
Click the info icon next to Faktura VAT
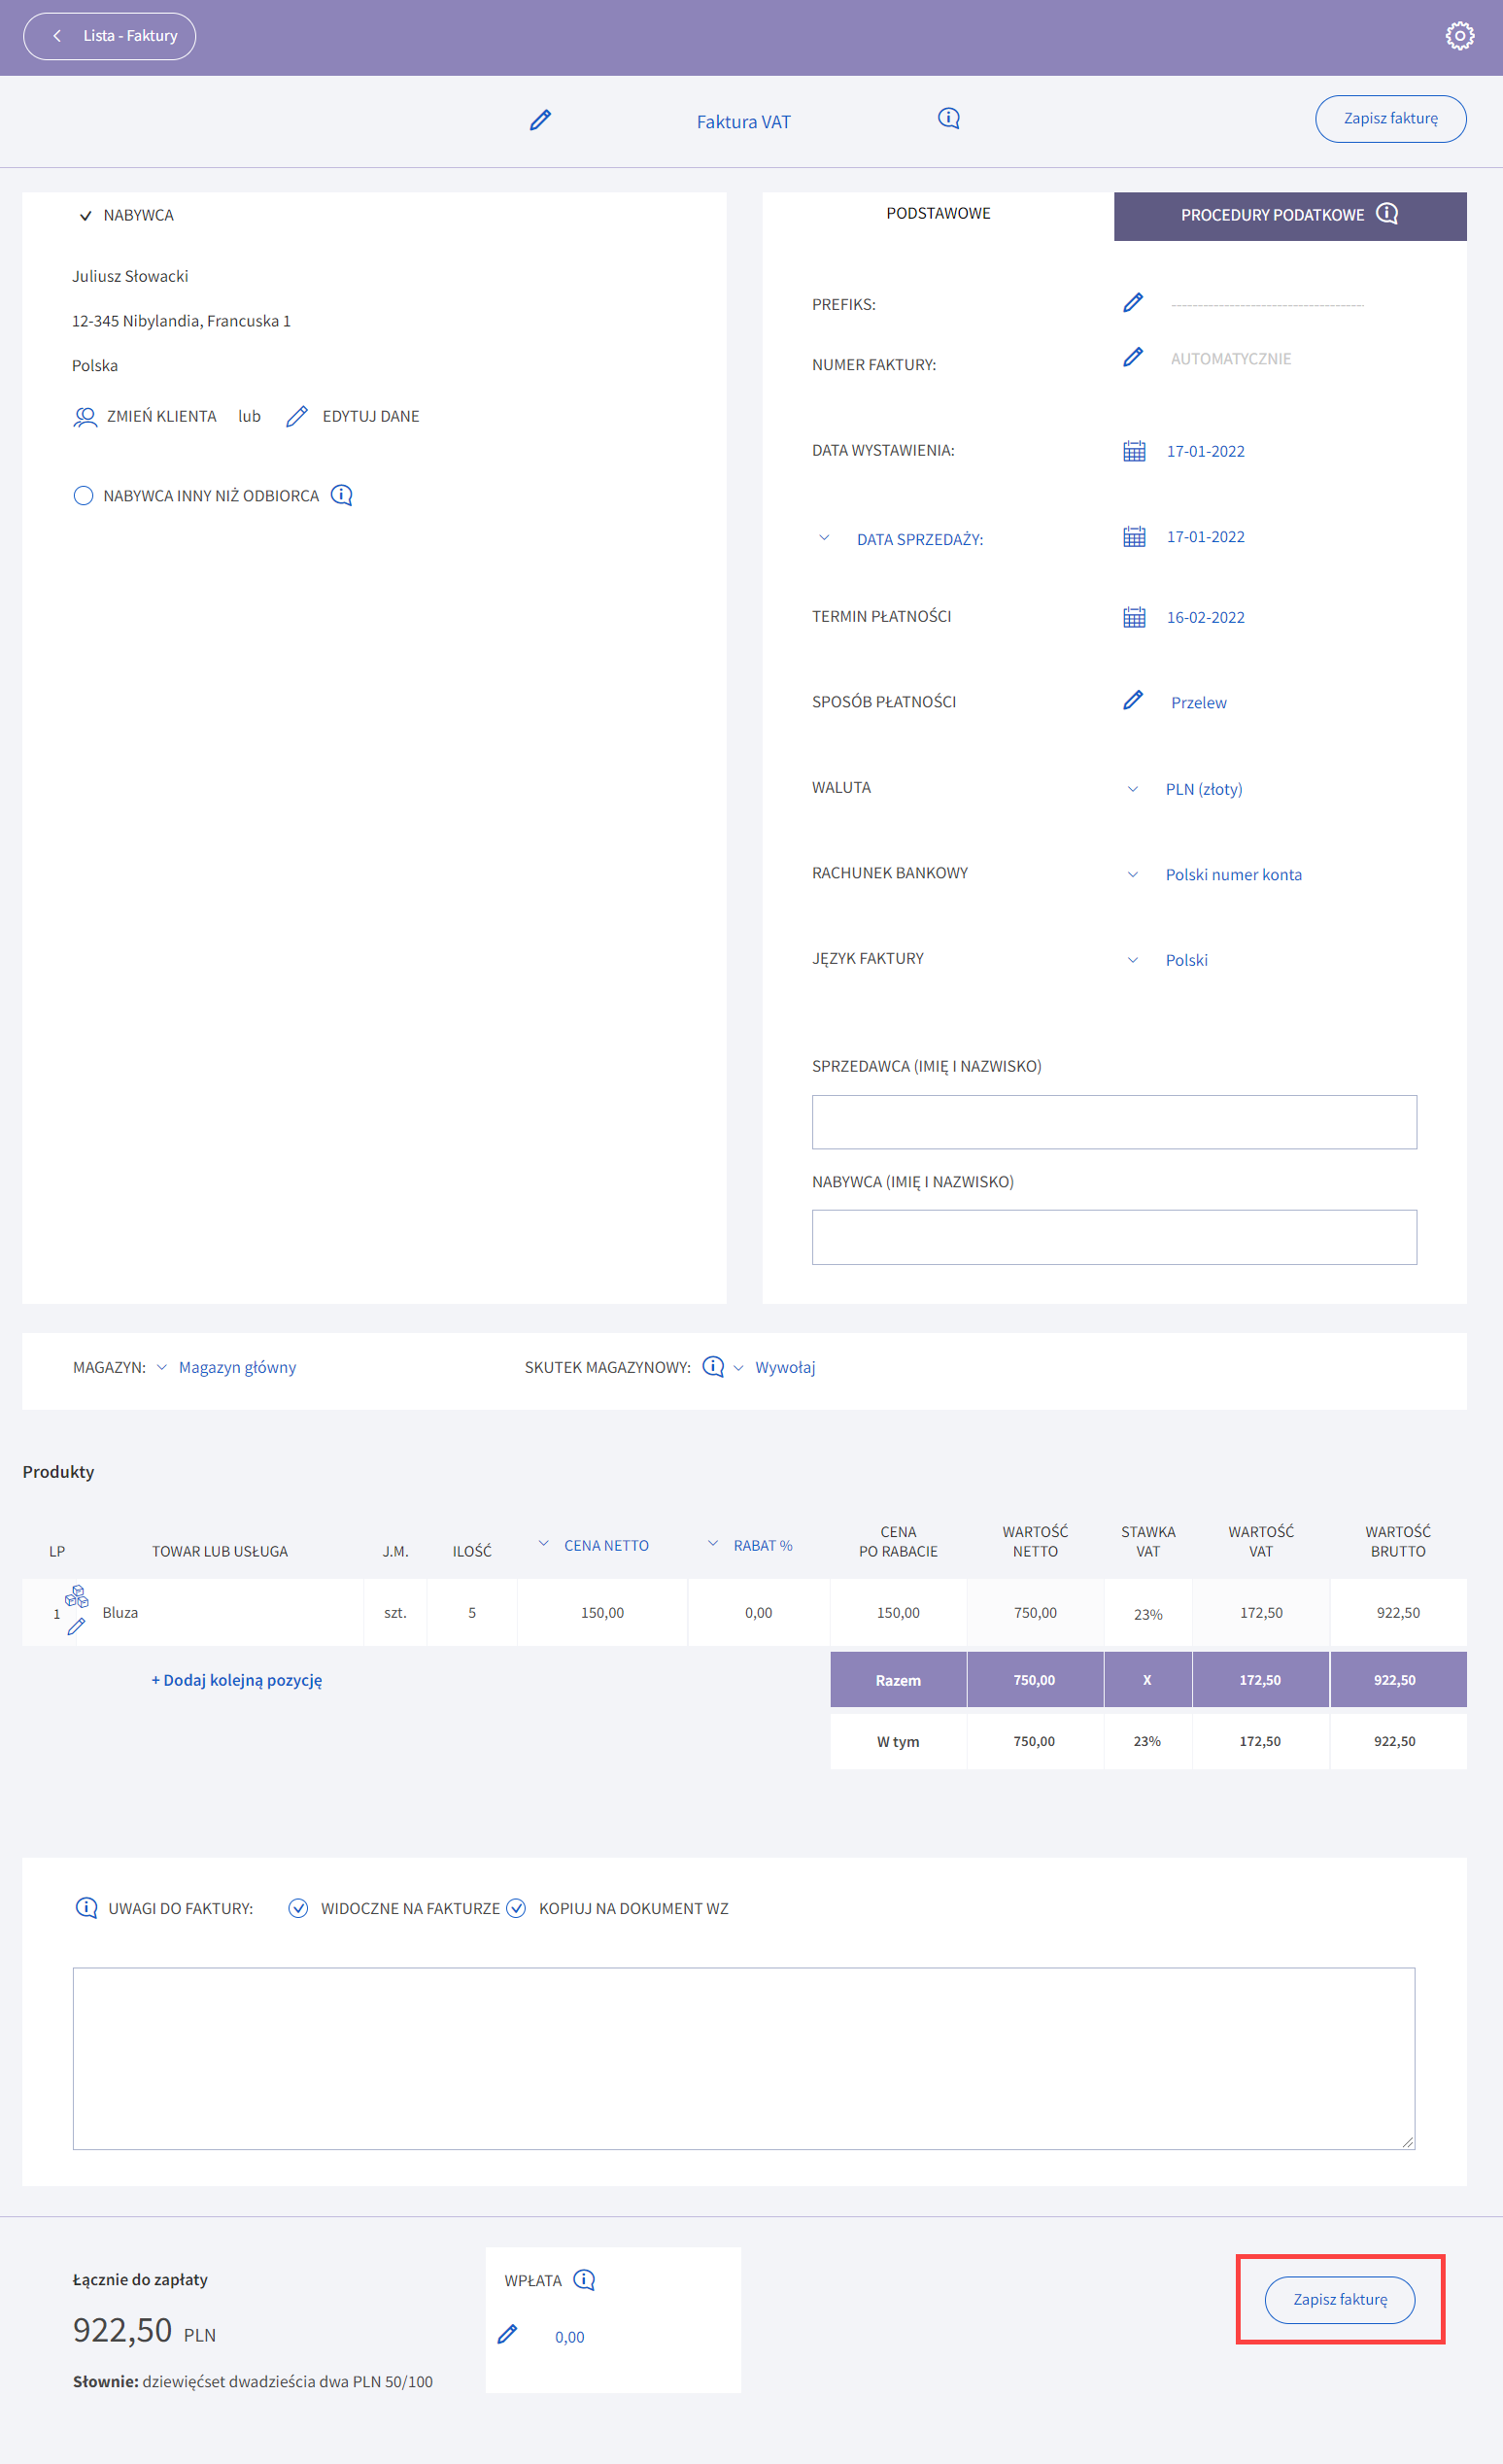click(948, 119)
